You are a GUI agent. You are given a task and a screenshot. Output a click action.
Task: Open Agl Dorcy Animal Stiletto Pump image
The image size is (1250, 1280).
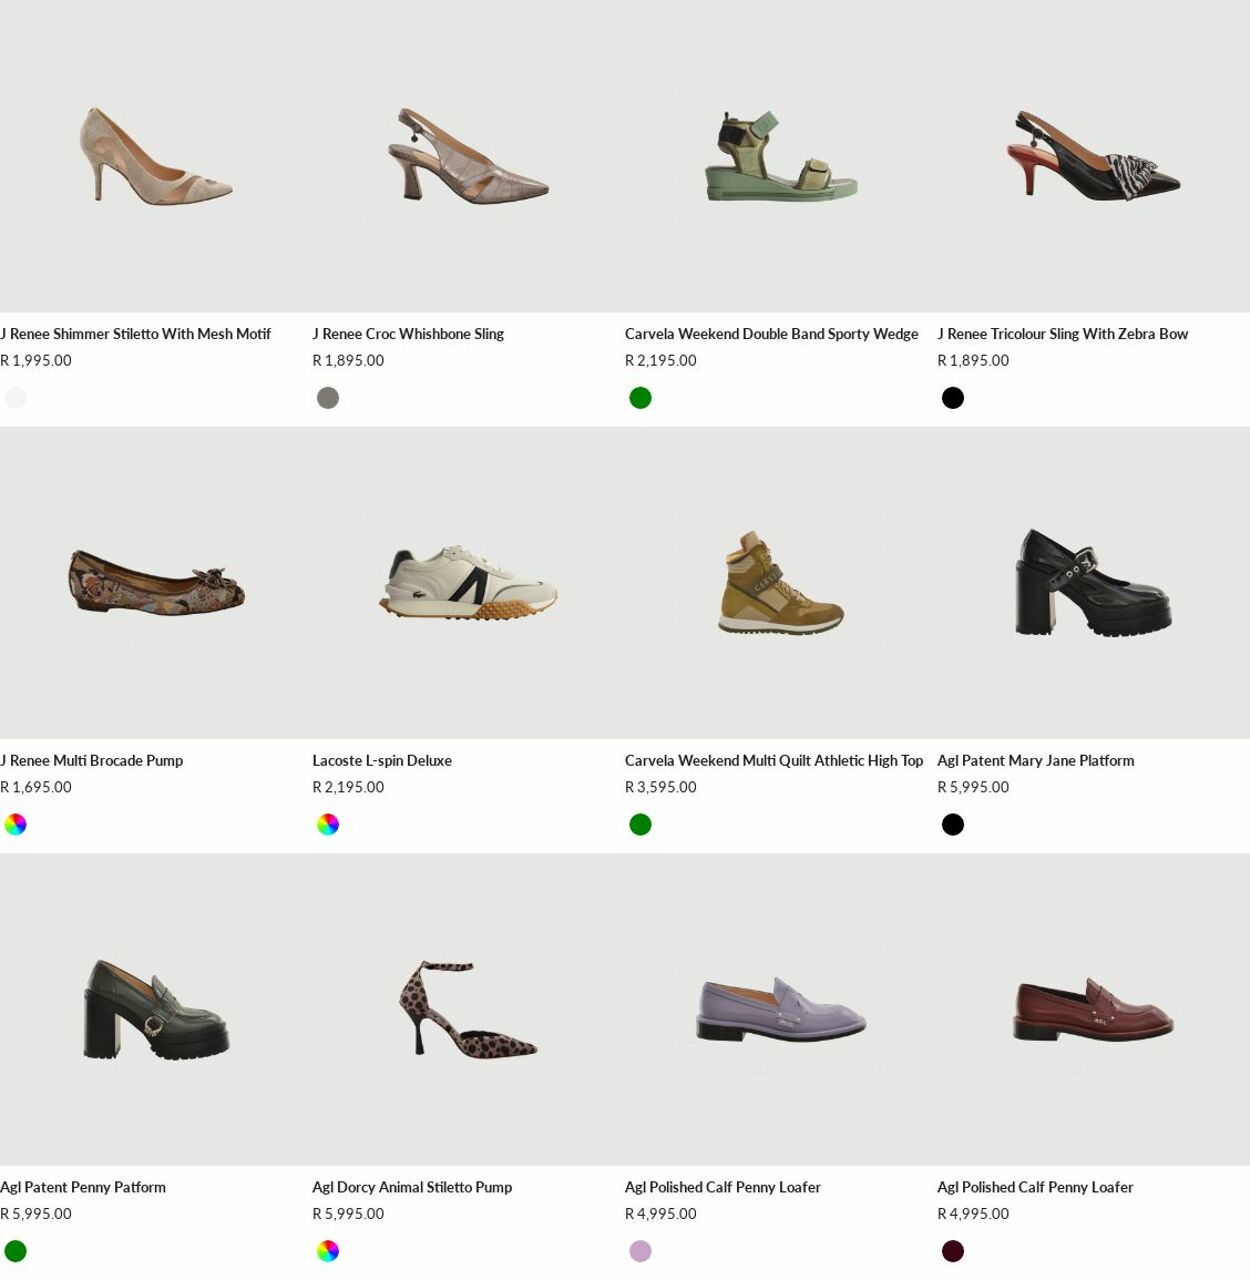(468, 1010)
